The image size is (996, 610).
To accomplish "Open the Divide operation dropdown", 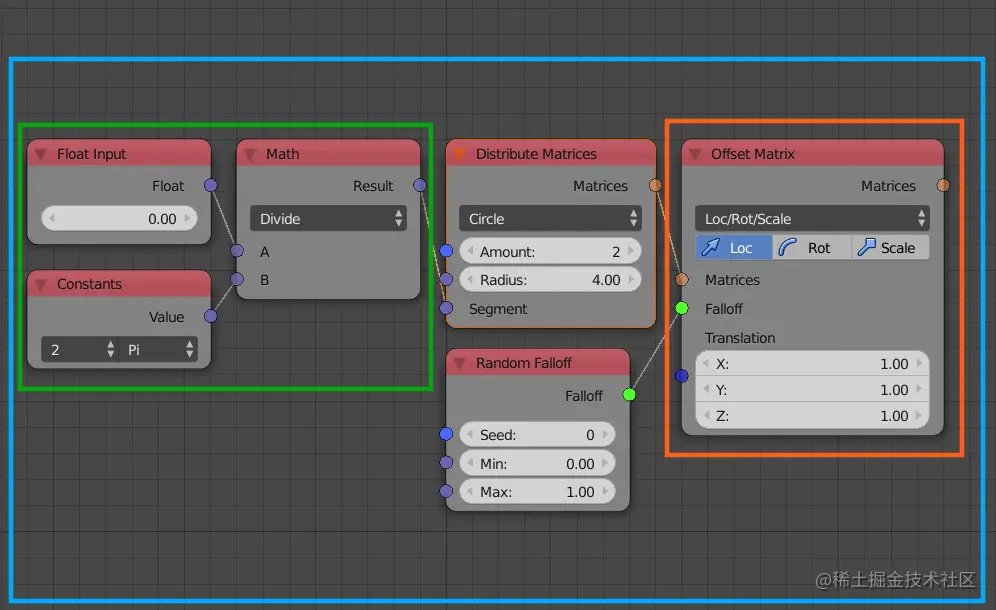I will [x=328, y=219].
